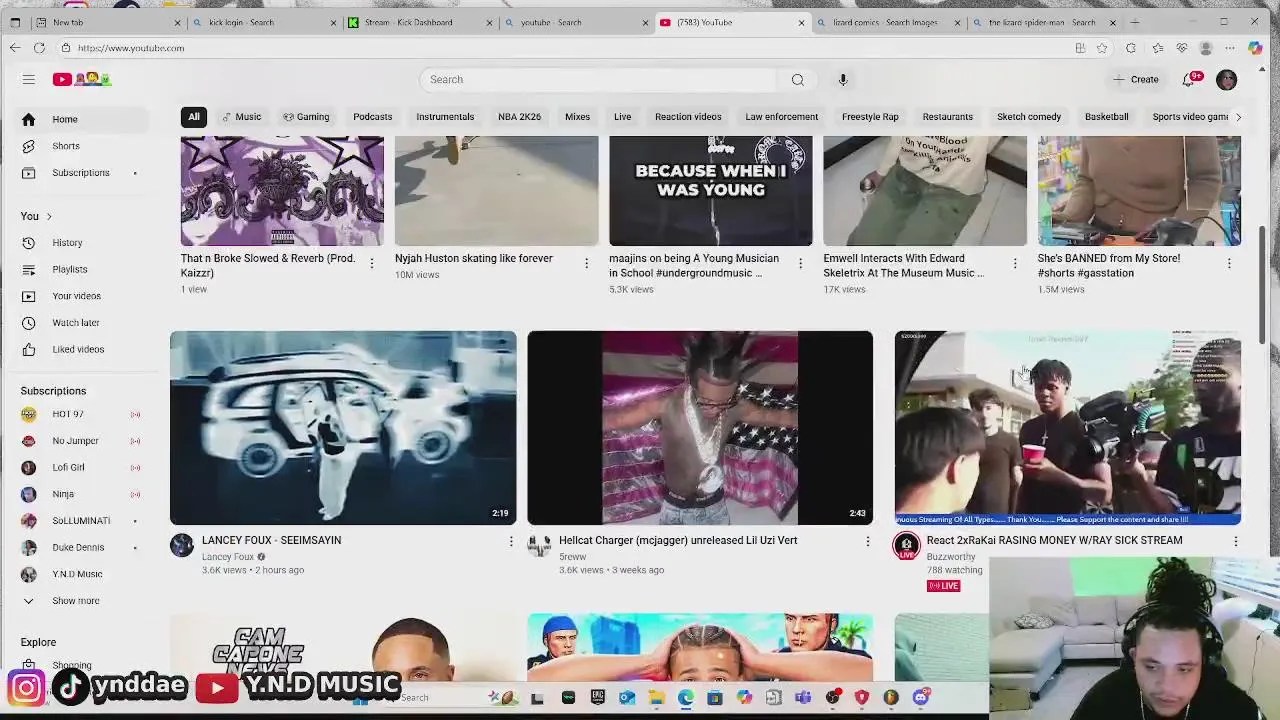This screenshot has height=720, width=1280.
Task: Open the 'Nyjah Huston skating like forever' title
Action: (x=474, y=258)
